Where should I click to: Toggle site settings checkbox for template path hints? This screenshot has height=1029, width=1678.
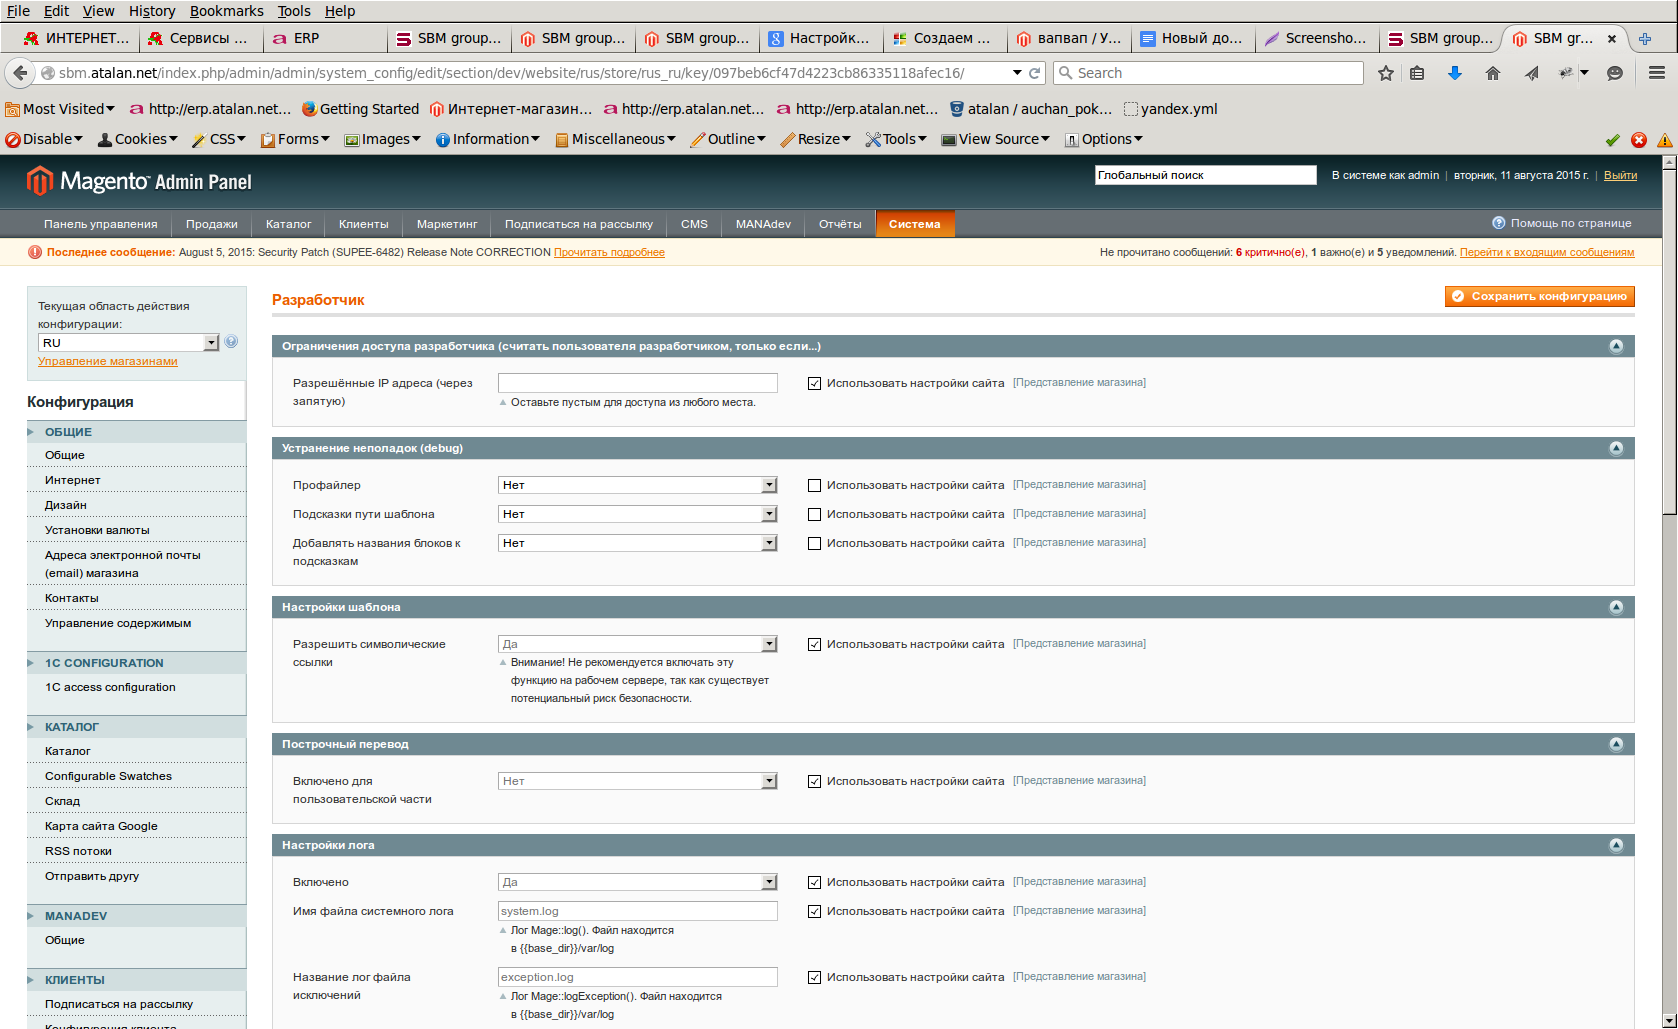click(814, 514)
